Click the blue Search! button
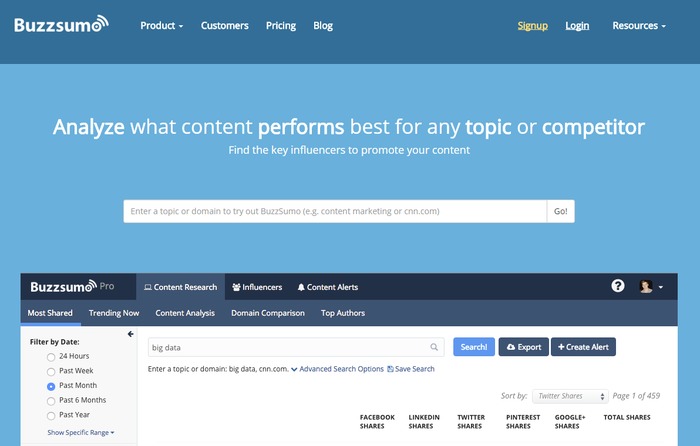The height and width of the screenshot is (446, 700). [x=474, y=347]
